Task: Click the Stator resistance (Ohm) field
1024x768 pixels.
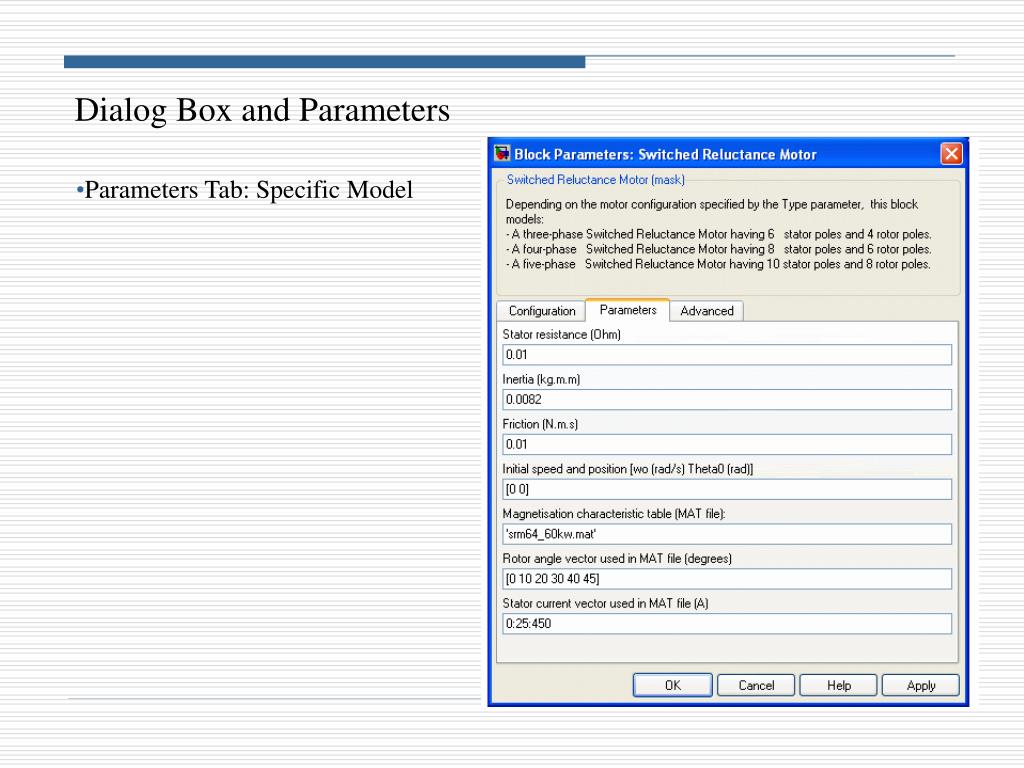Action: (727, 355)
